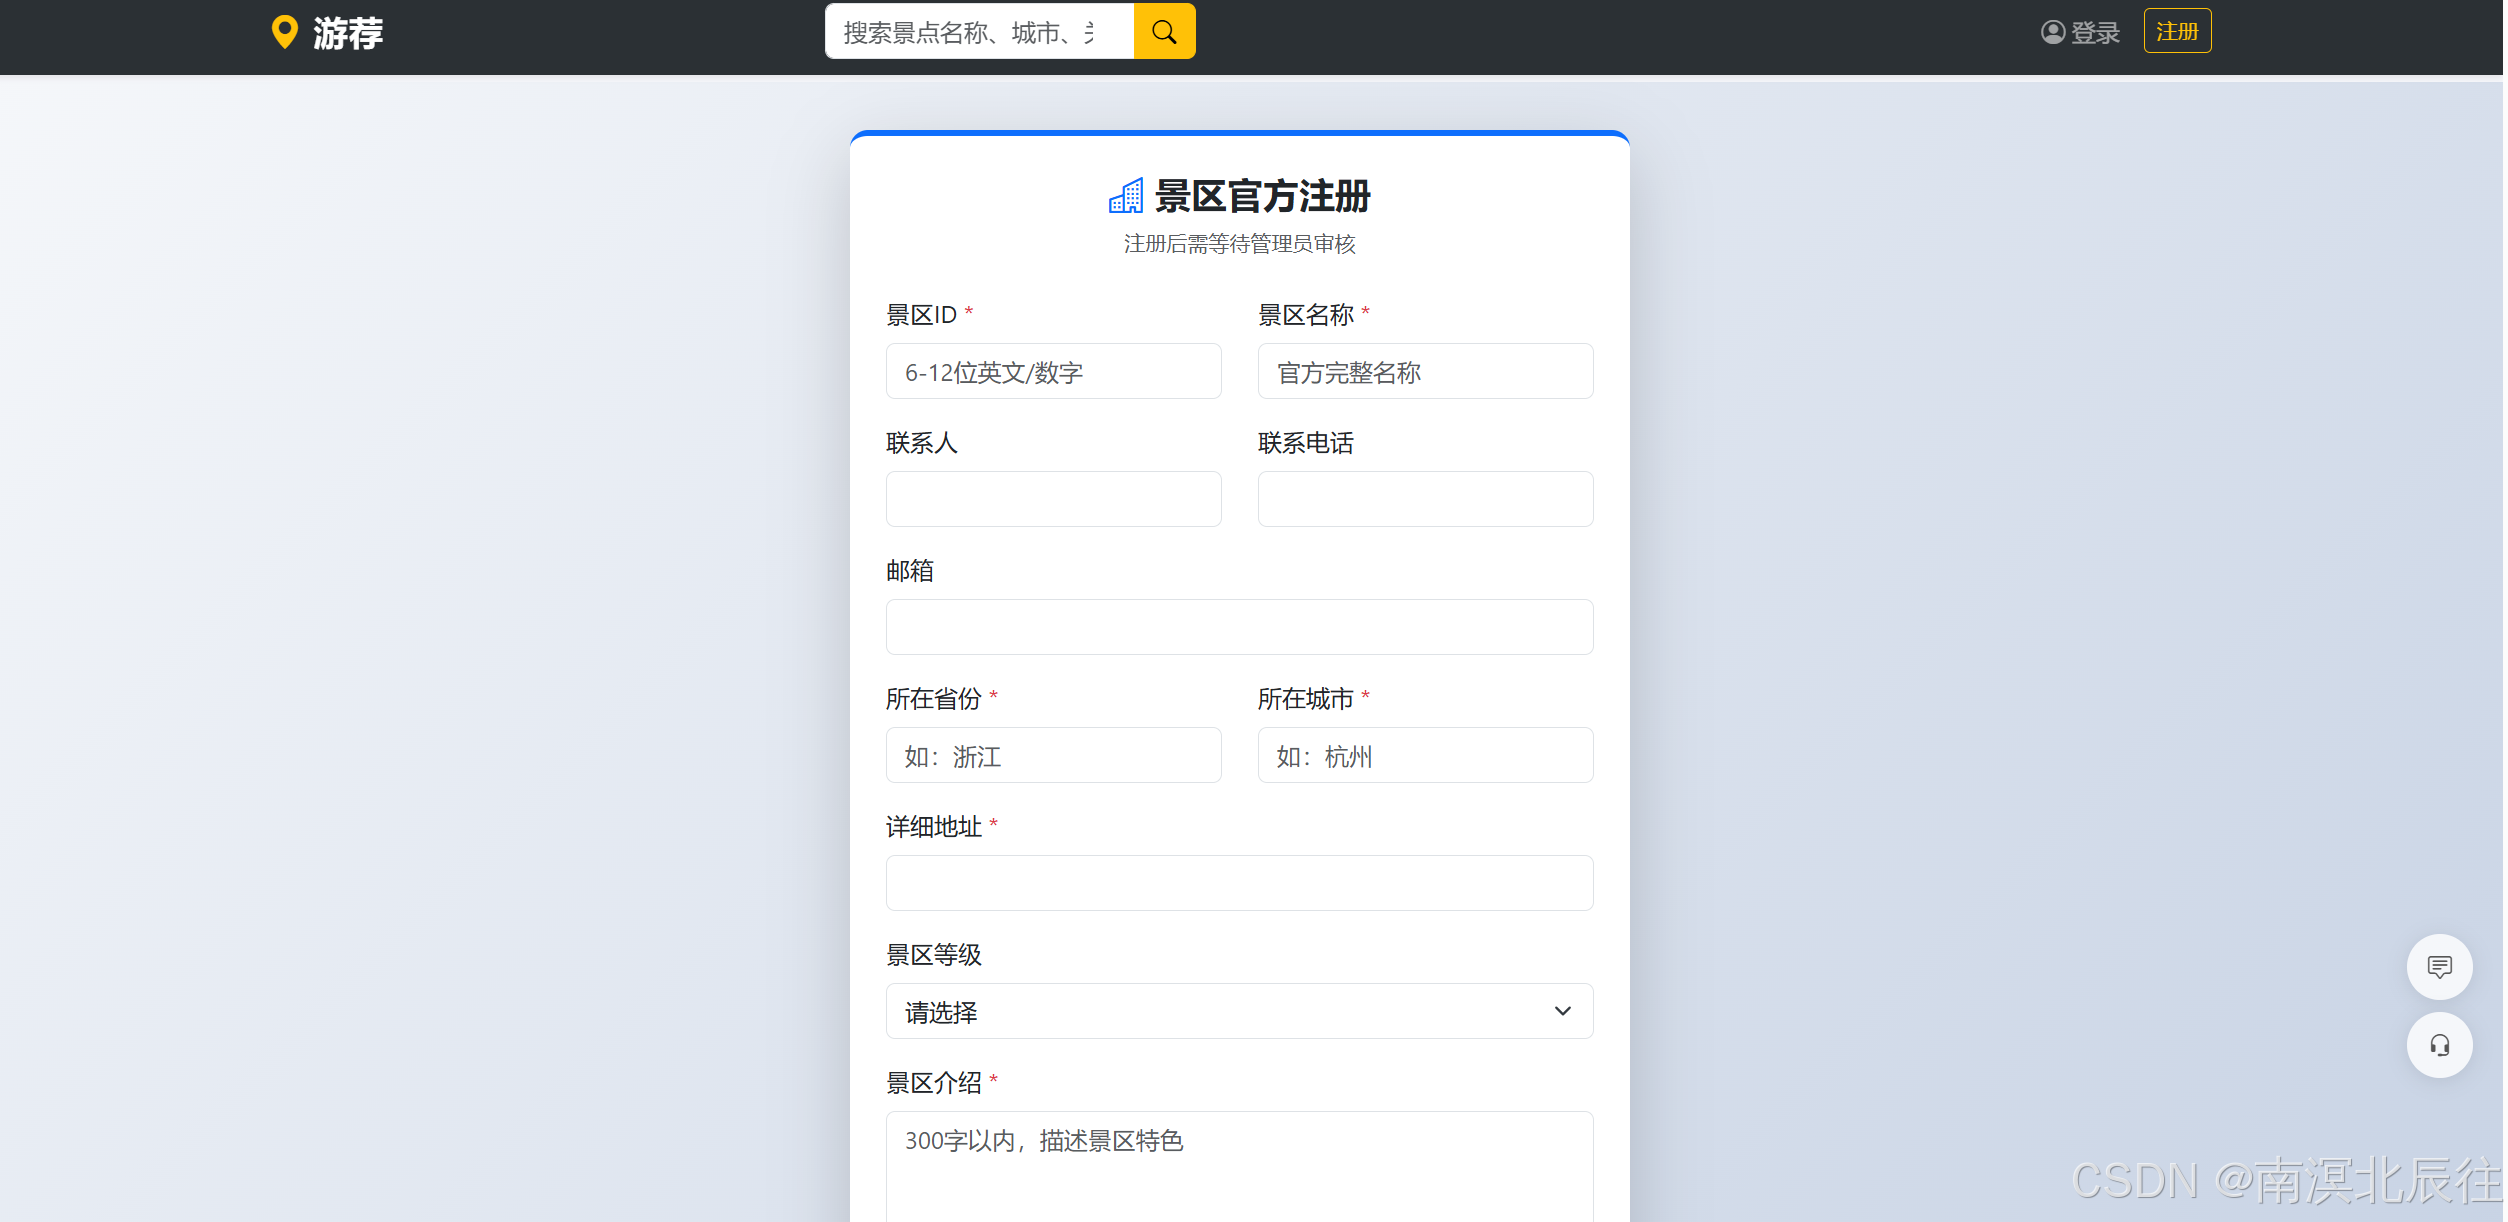Focus the 邮箱 input field
This screenshot has height=1222, width=2508.
click(1239, 627)
